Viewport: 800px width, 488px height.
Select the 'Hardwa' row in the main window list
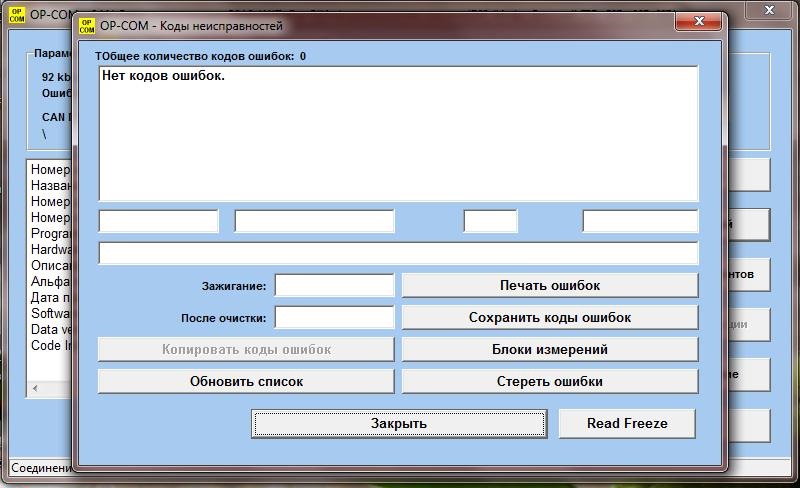[51, 250]
